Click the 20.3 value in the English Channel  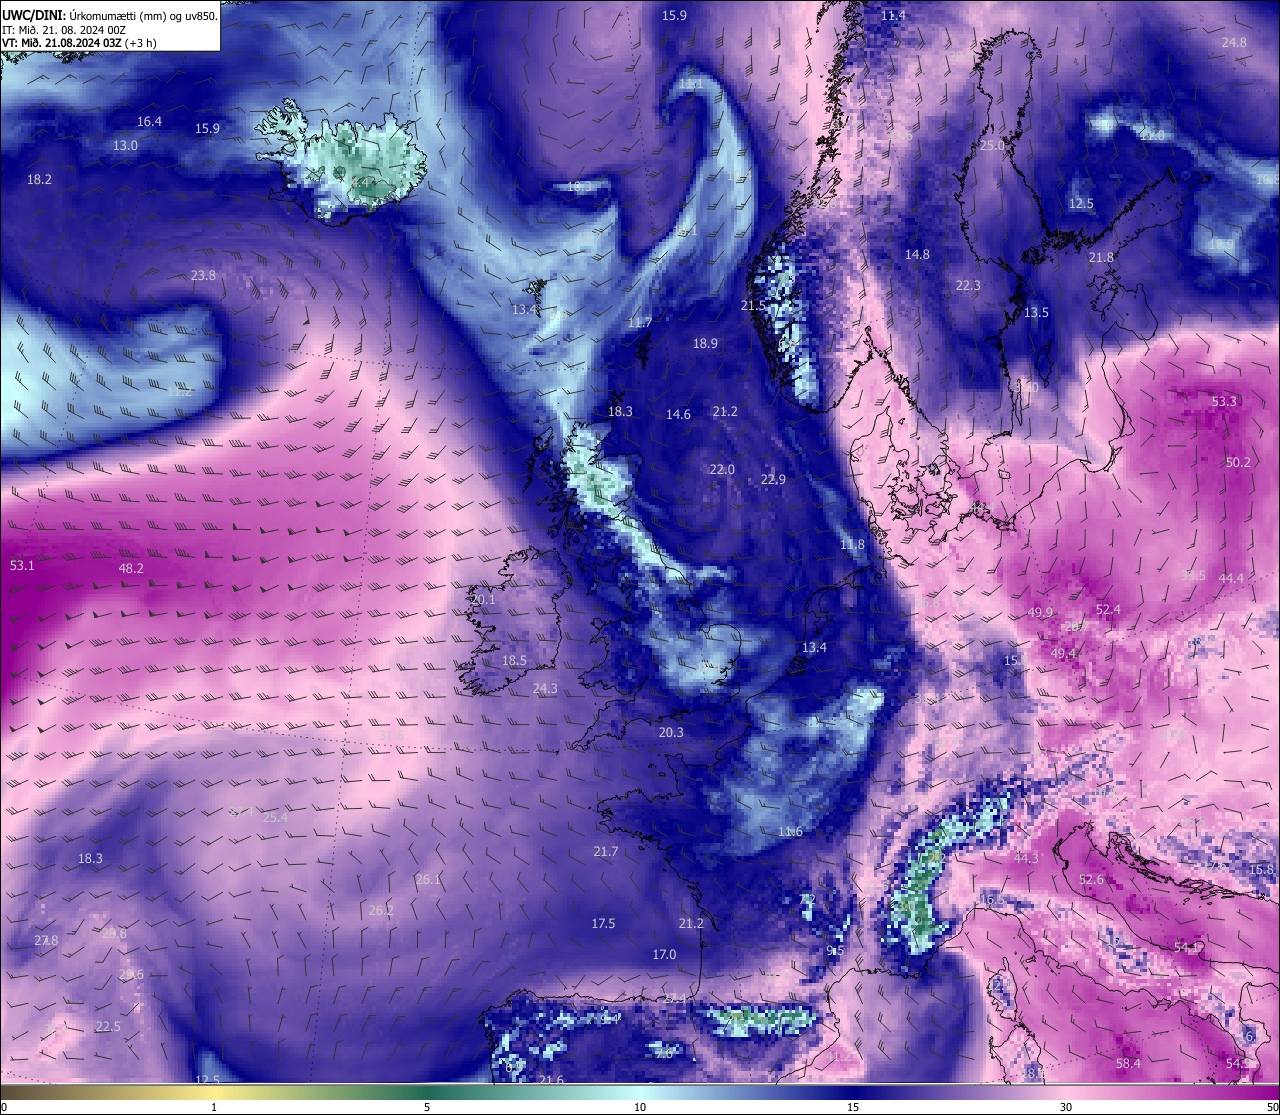pos(671,733)
